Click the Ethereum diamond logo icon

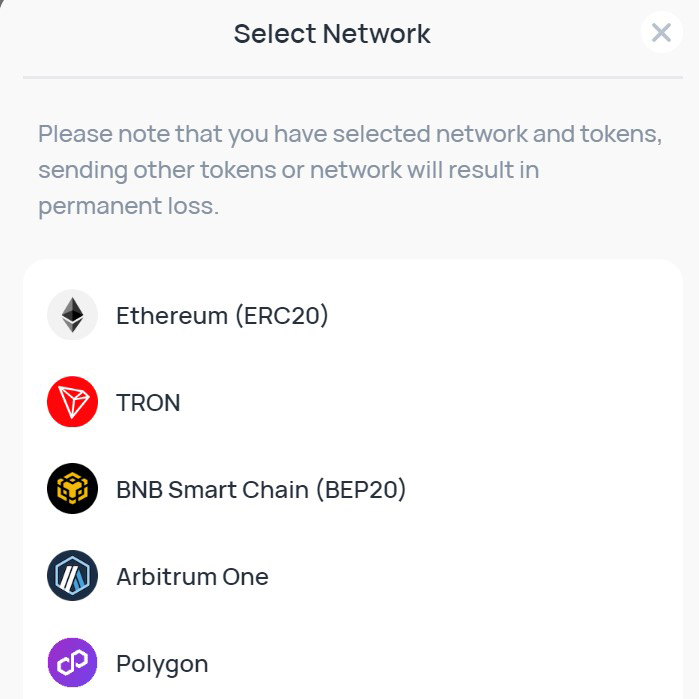[x=72, y=315]
